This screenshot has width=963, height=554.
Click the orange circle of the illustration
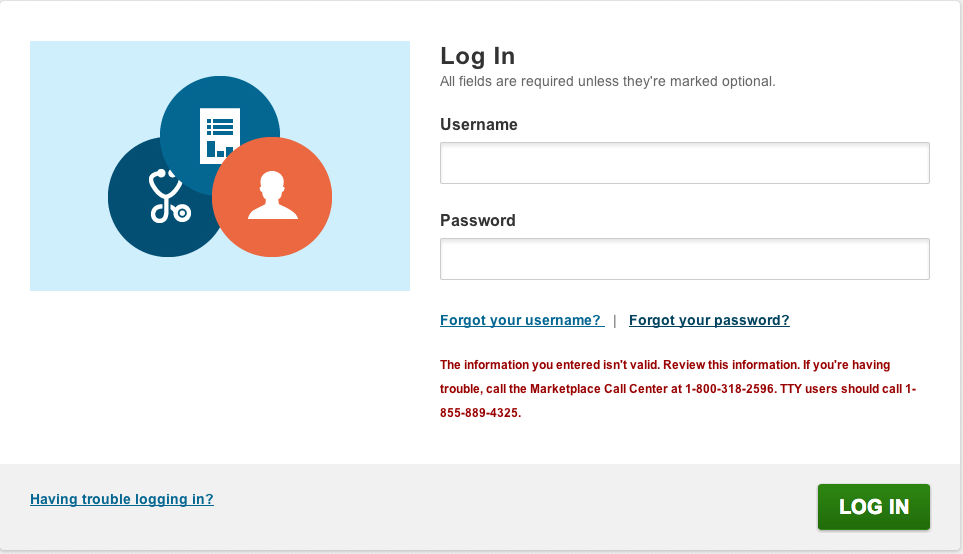272,197
